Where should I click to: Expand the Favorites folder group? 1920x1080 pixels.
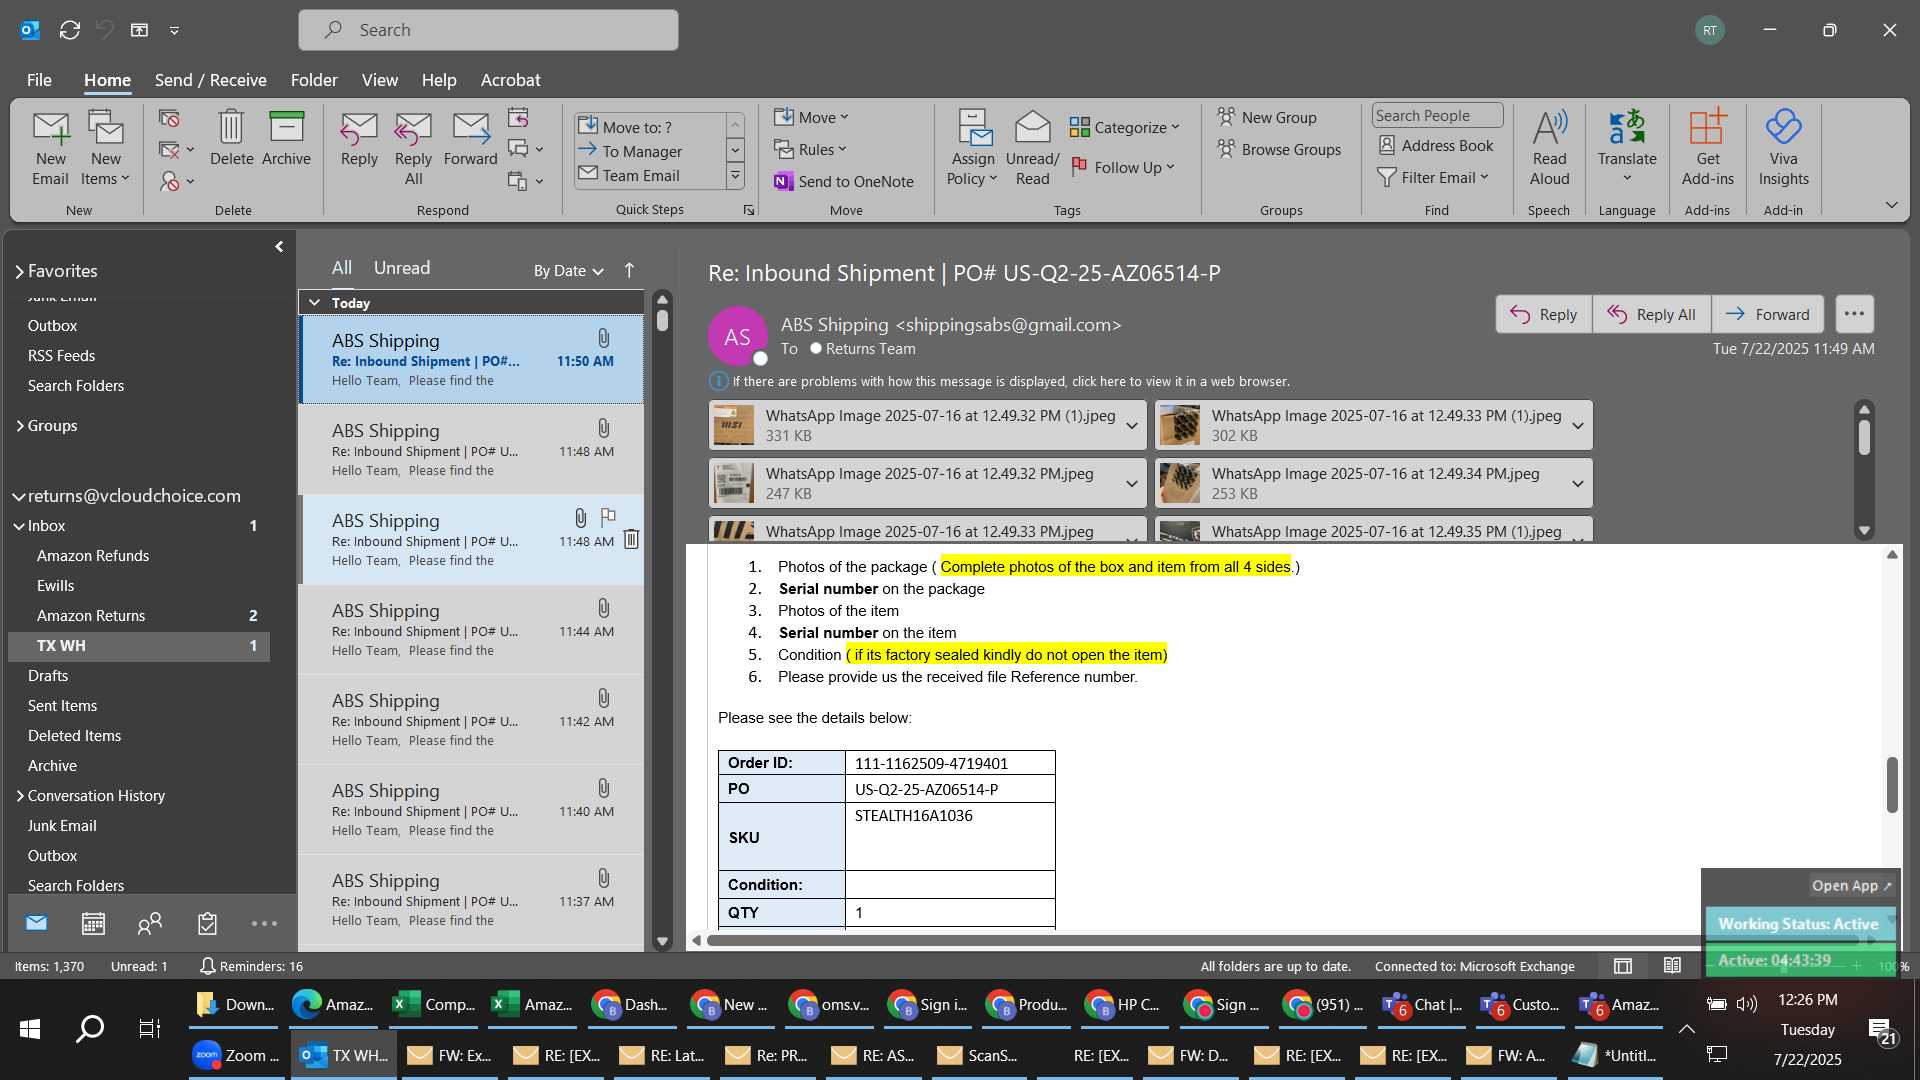coord(19,271)
